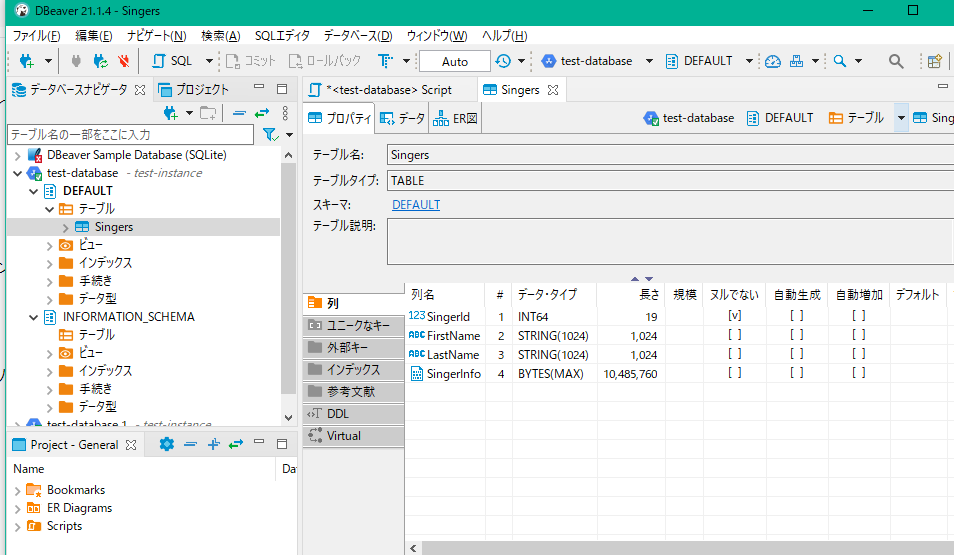This screenshot has height=555, width=954.
Task: Minimize the database navigator panel
Action: (259, 88)
